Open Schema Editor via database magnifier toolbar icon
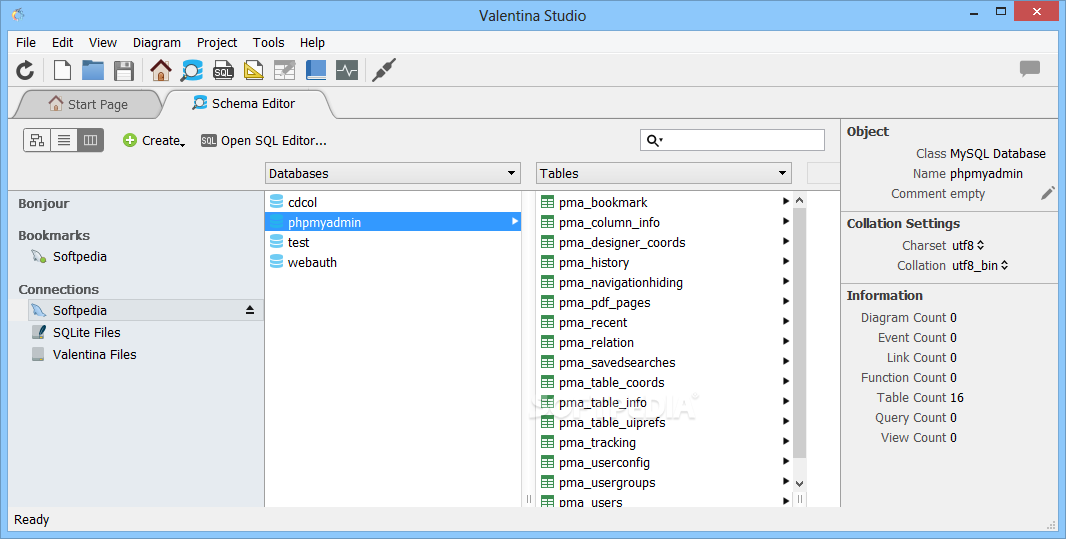 [192, 70]
